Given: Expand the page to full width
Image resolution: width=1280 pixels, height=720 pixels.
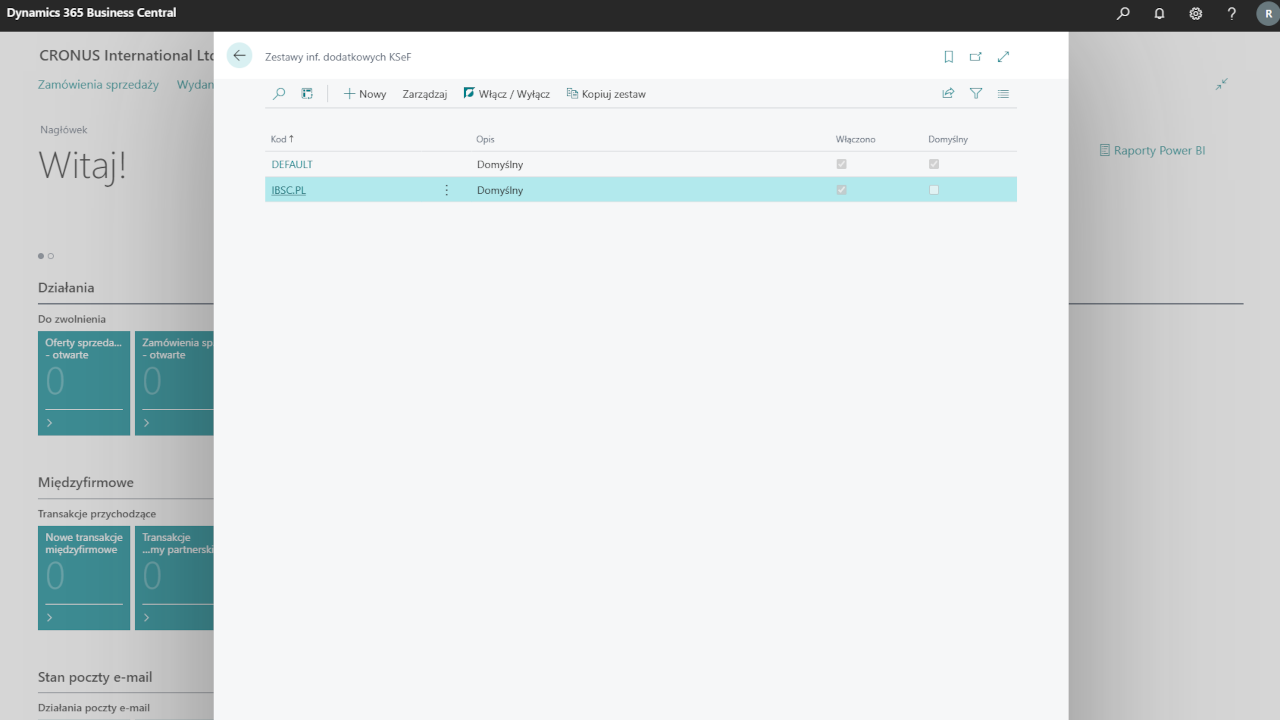Looking at the screenshot, I should pos(1004,57).
